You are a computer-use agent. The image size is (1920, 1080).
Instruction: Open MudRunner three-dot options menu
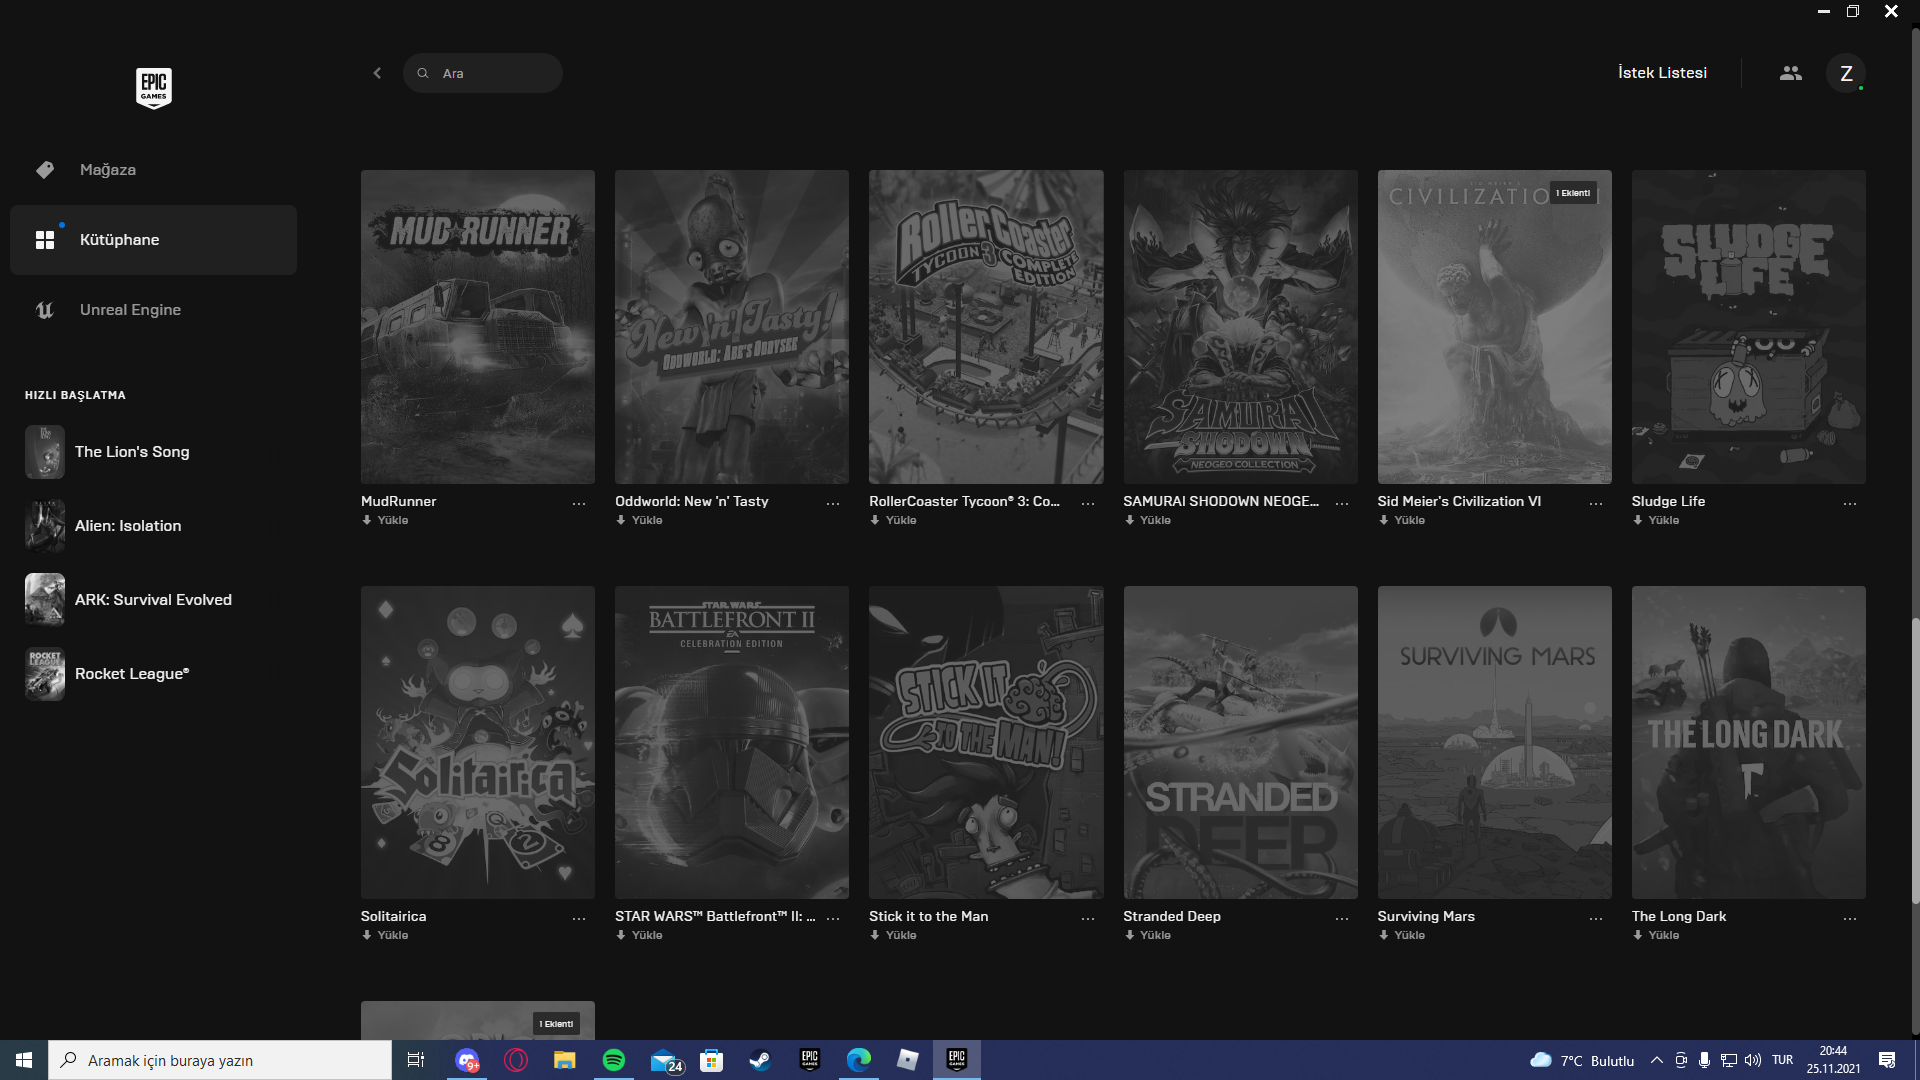[x=579, y=504]
